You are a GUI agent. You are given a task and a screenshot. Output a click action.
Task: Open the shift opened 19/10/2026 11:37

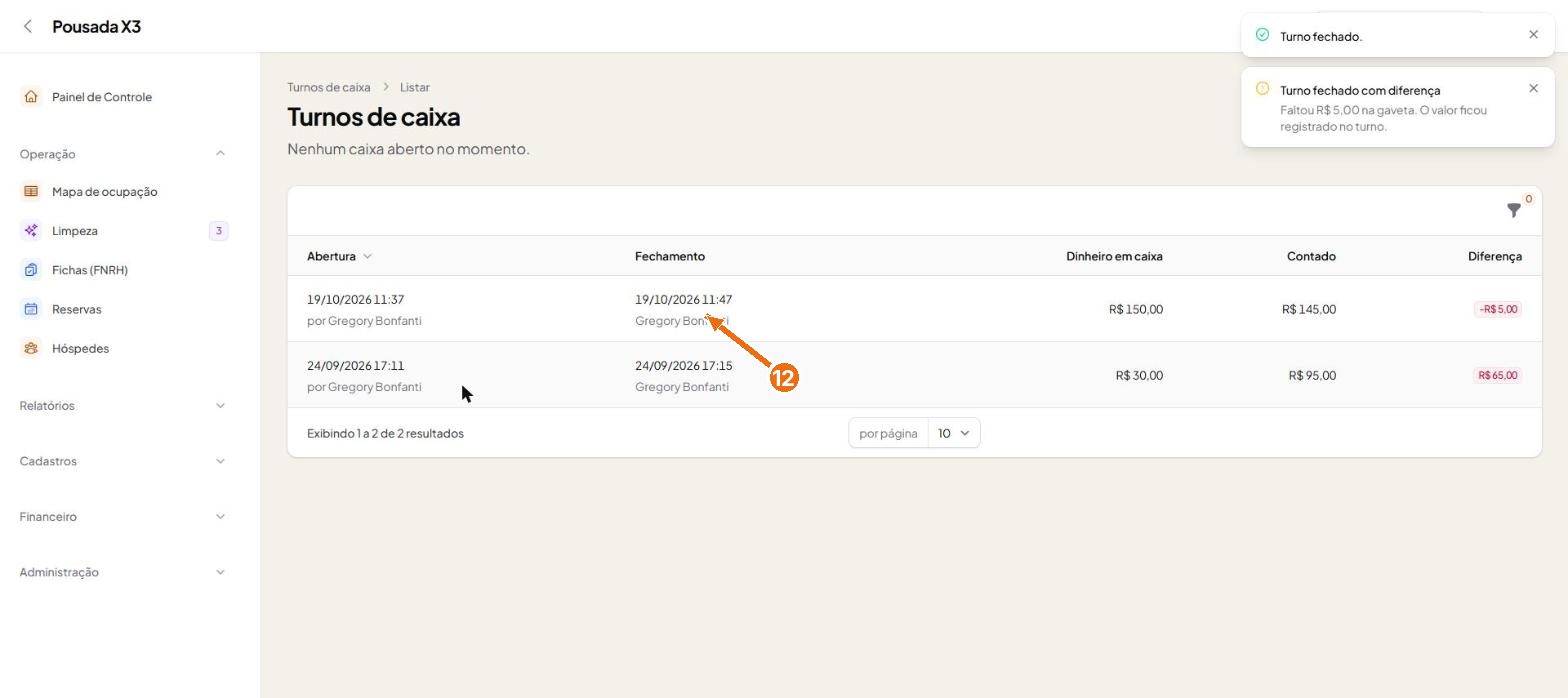pos(355,300)
